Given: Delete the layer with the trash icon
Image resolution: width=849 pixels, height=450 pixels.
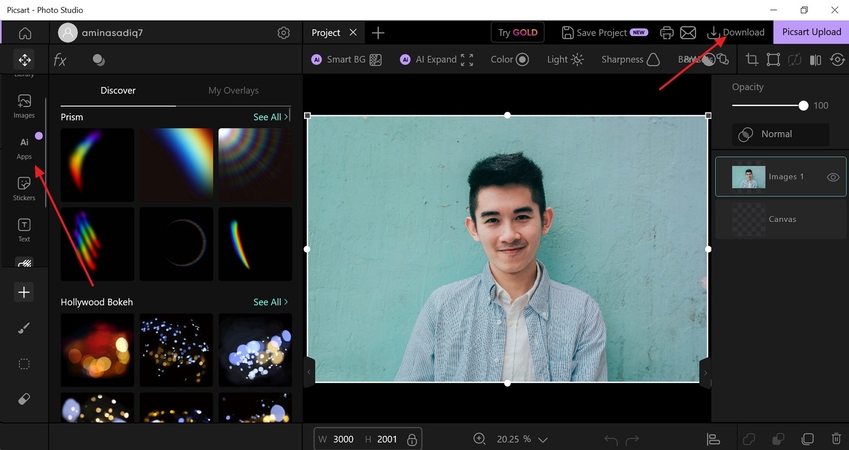Looking at the screenshot, I should point(837,439).
